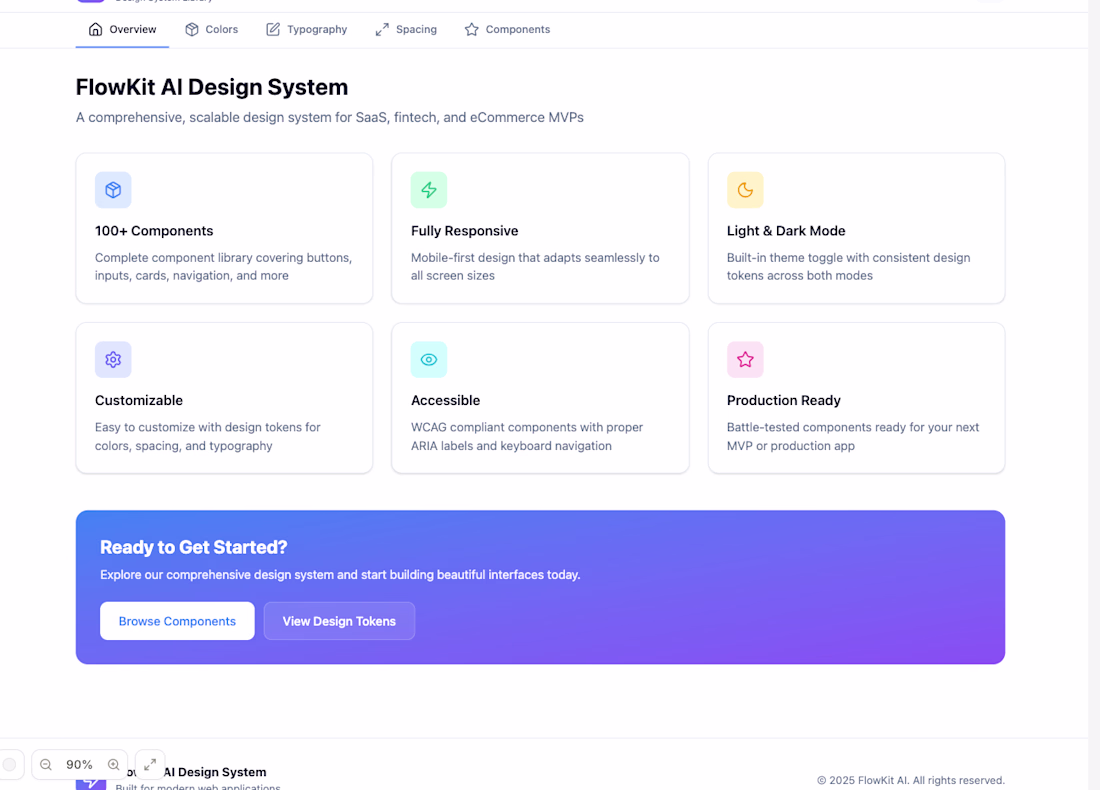1100x790 pixels.
Task: Click the edit icon beside Typography
Action: click(273, 29)
